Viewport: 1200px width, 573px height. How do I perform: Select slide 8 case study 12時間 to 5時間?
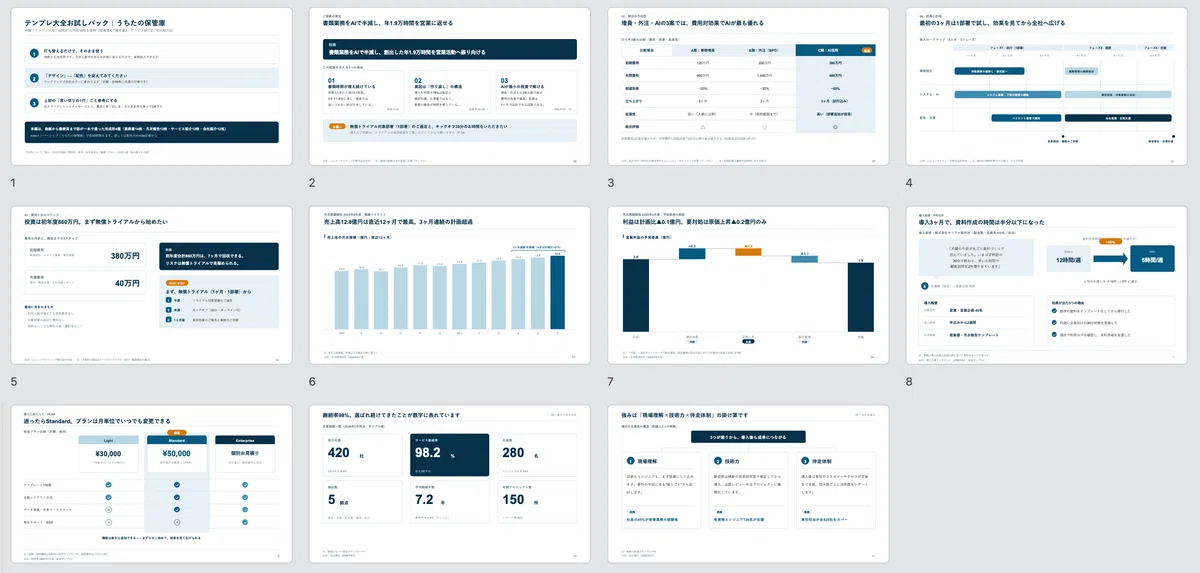pos(1047,285)
